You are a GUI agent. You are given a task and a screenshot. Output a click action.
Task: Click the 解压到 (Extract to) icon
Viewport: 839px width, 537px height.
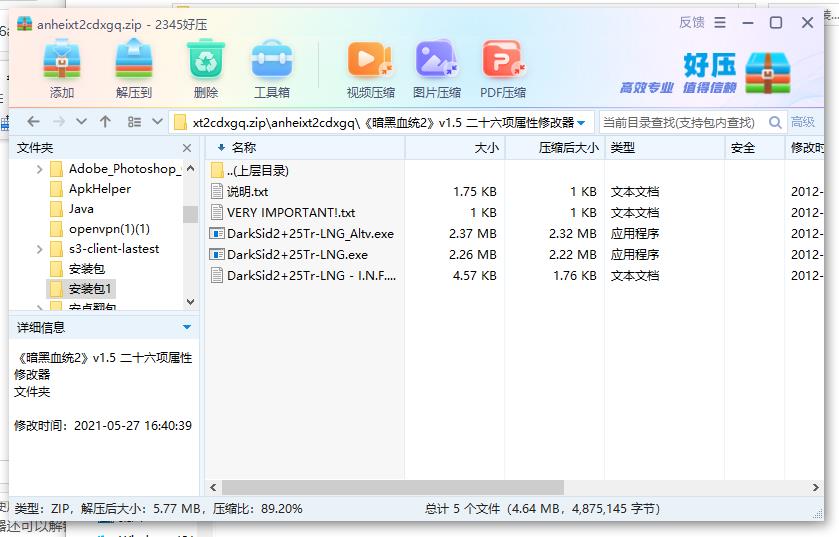pyautogui.click(x=134, y=59)
